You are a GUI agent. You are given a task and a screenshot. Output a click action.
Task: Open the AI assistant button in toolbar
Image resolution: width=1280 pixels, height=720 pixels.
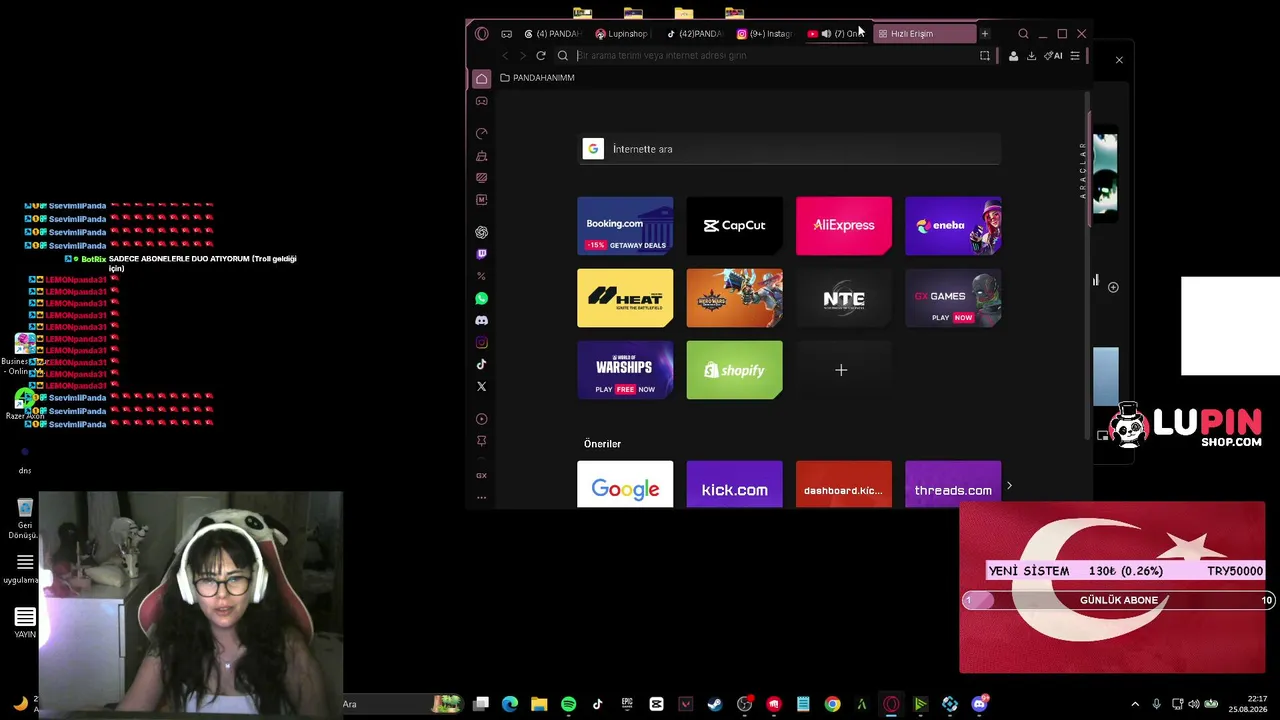point(1053,56)
